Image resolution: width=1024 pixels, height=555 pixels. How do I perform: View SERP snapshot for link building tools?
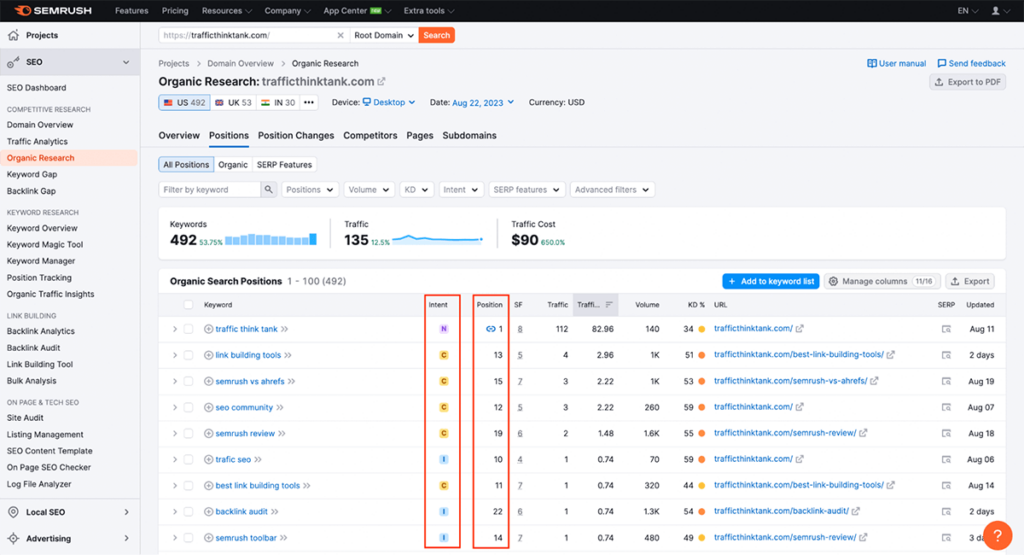946,355
